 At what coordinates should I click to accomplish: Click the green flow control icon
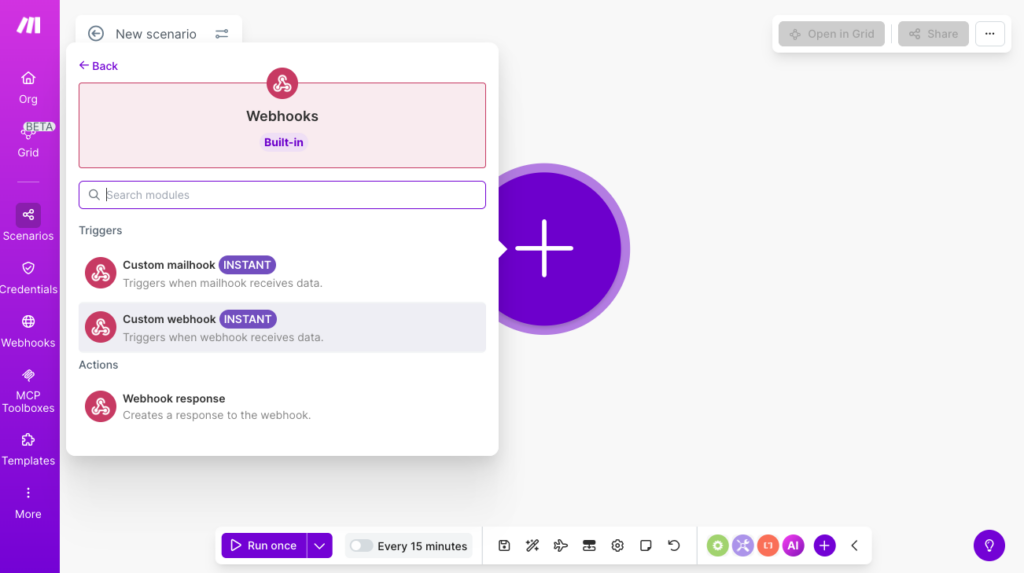point(717,546)
